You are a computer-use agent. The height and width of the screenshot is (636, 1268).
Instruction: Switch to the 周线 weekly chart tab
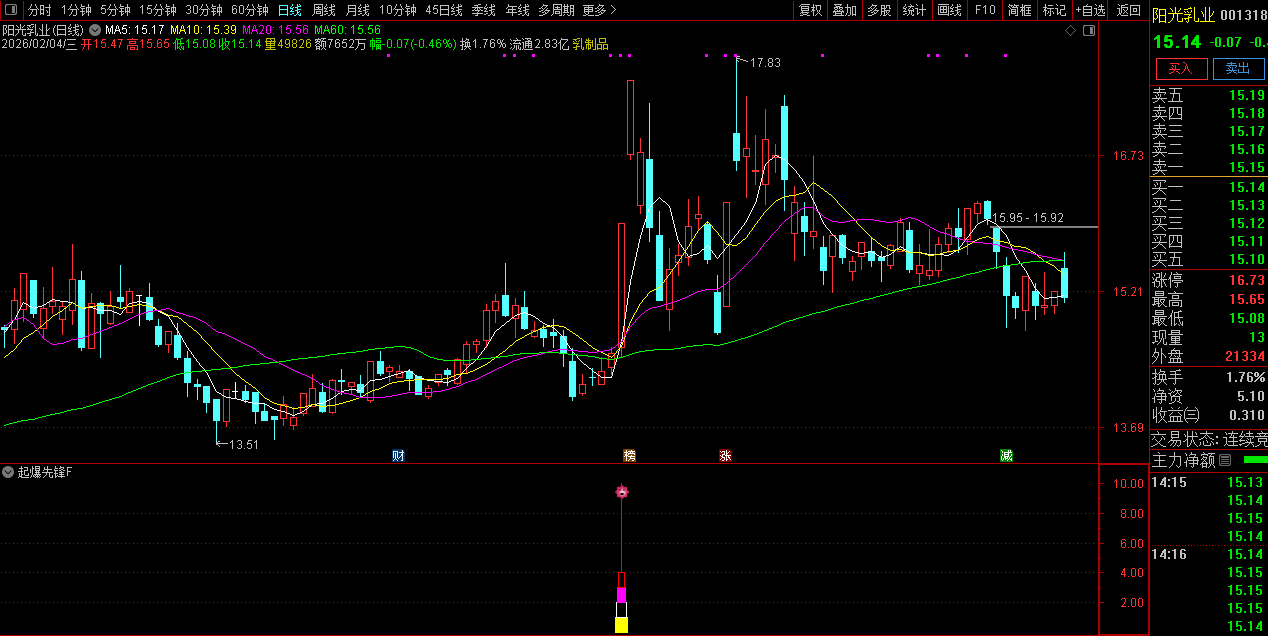(x=324, y=10)
